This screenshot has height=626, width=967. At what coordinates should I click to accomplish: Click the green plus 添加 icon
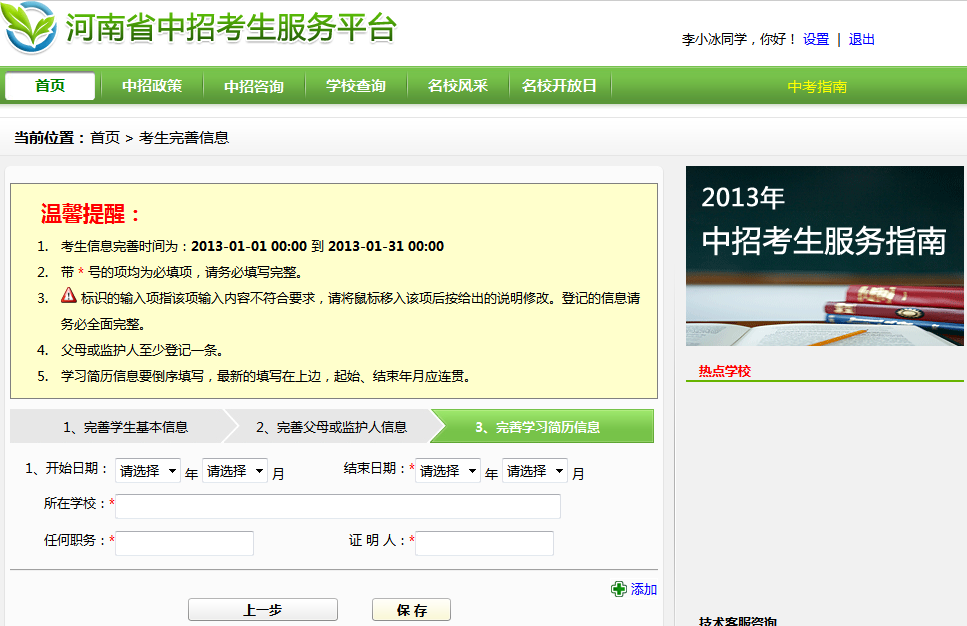(619, 589)
